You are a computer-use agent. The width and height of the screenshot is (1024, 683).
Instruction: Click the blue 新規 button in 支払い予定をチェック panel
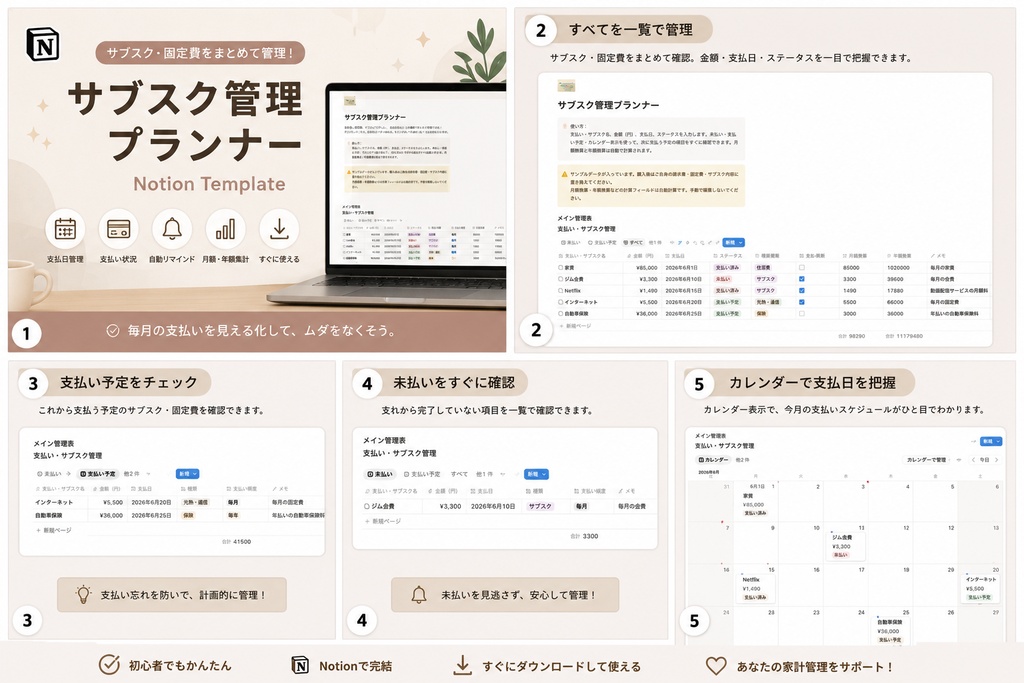(187, 474)
